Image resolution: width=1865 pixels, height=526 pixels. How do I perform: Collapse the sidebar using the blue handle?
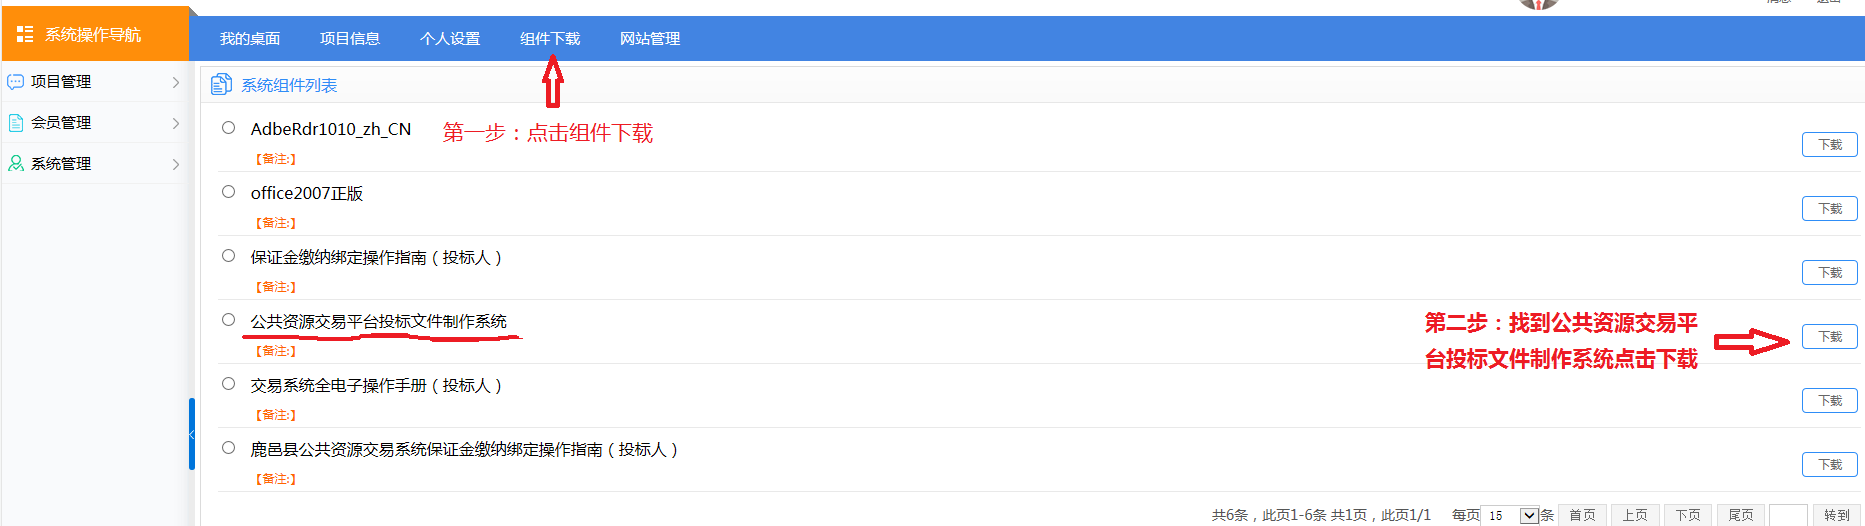coord(192,434)
